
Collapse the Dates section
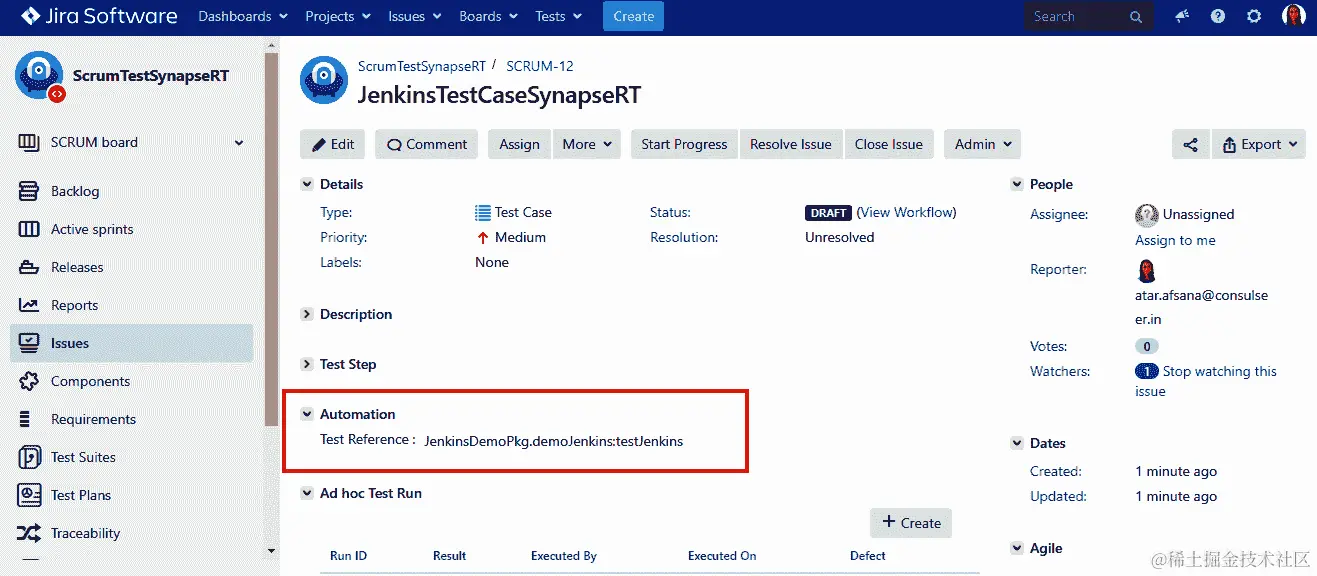tap(1017, 443)
